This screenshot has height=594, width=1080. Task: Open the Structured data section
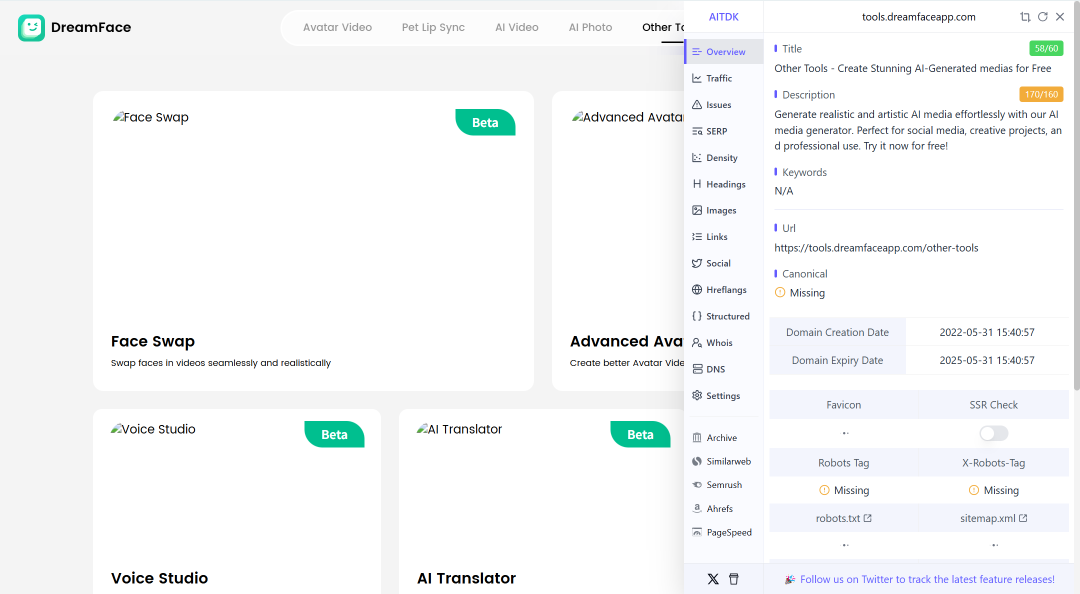724,316
